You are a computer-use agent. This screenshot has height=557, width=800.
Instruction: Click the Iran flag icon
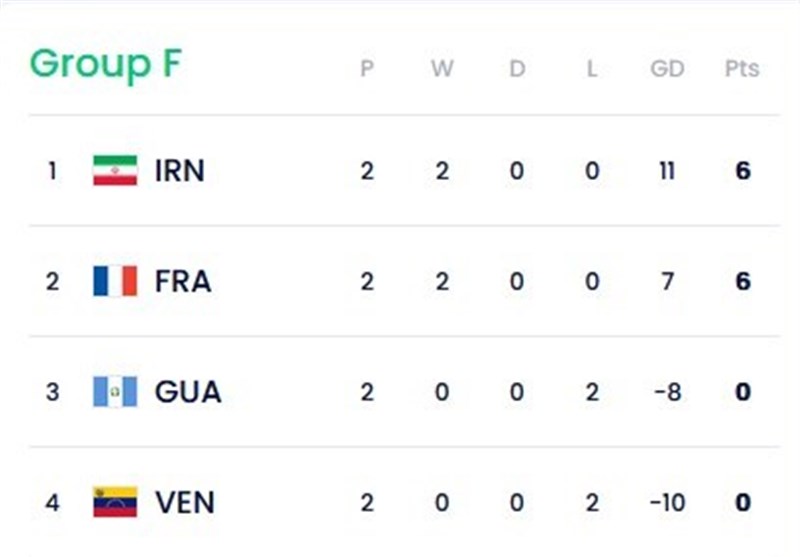tap(115, 171)
